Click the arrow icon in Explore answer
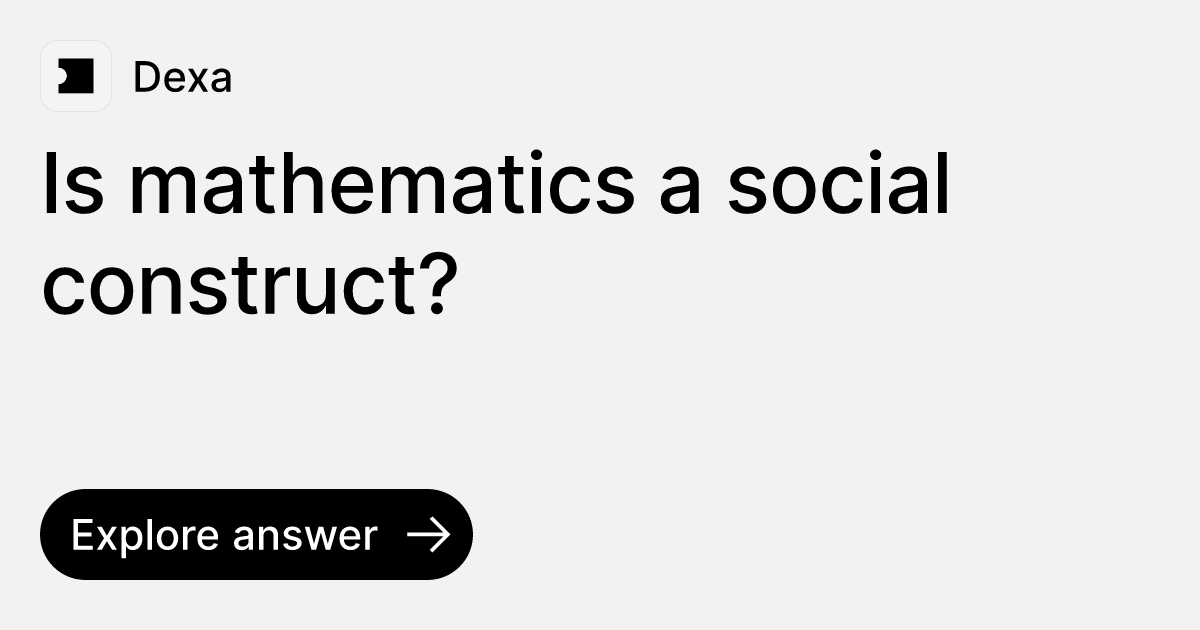Image resolution: width=1200 pixels, height=630 pixels. click(x=429, y=535)
